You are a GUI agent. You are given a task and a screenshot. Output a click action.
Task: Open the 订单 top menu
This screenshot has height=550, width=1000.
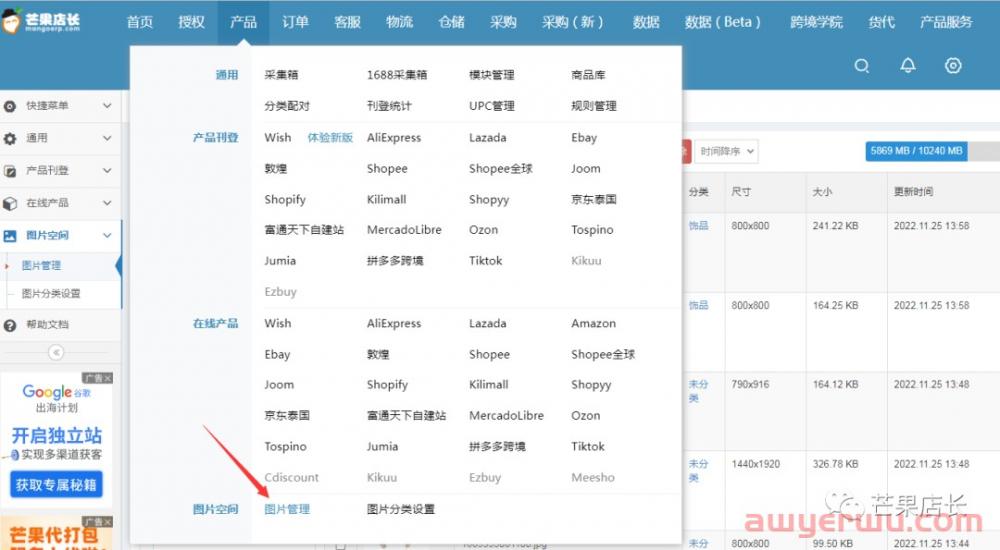[x=295, y=22]
